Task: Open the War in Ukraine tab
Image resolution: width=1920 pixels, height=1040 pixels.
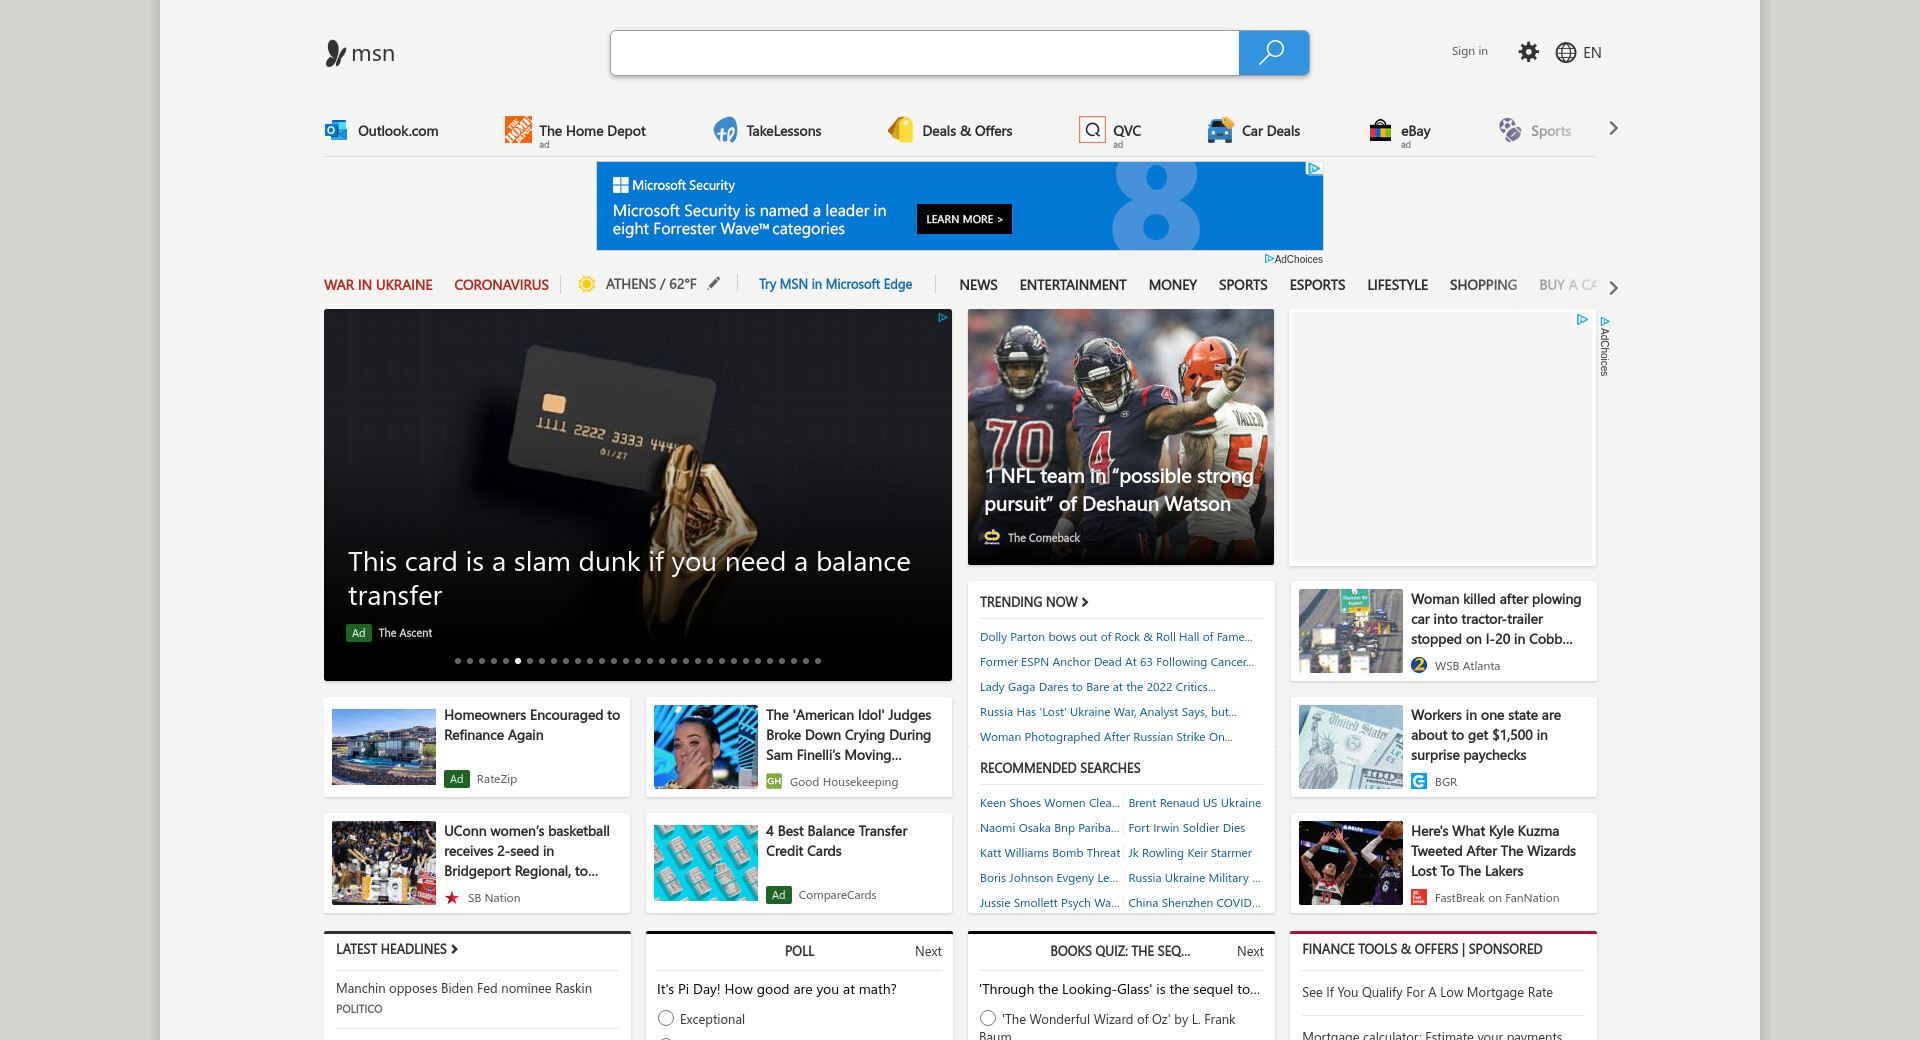Action: [x=378, y=285]
